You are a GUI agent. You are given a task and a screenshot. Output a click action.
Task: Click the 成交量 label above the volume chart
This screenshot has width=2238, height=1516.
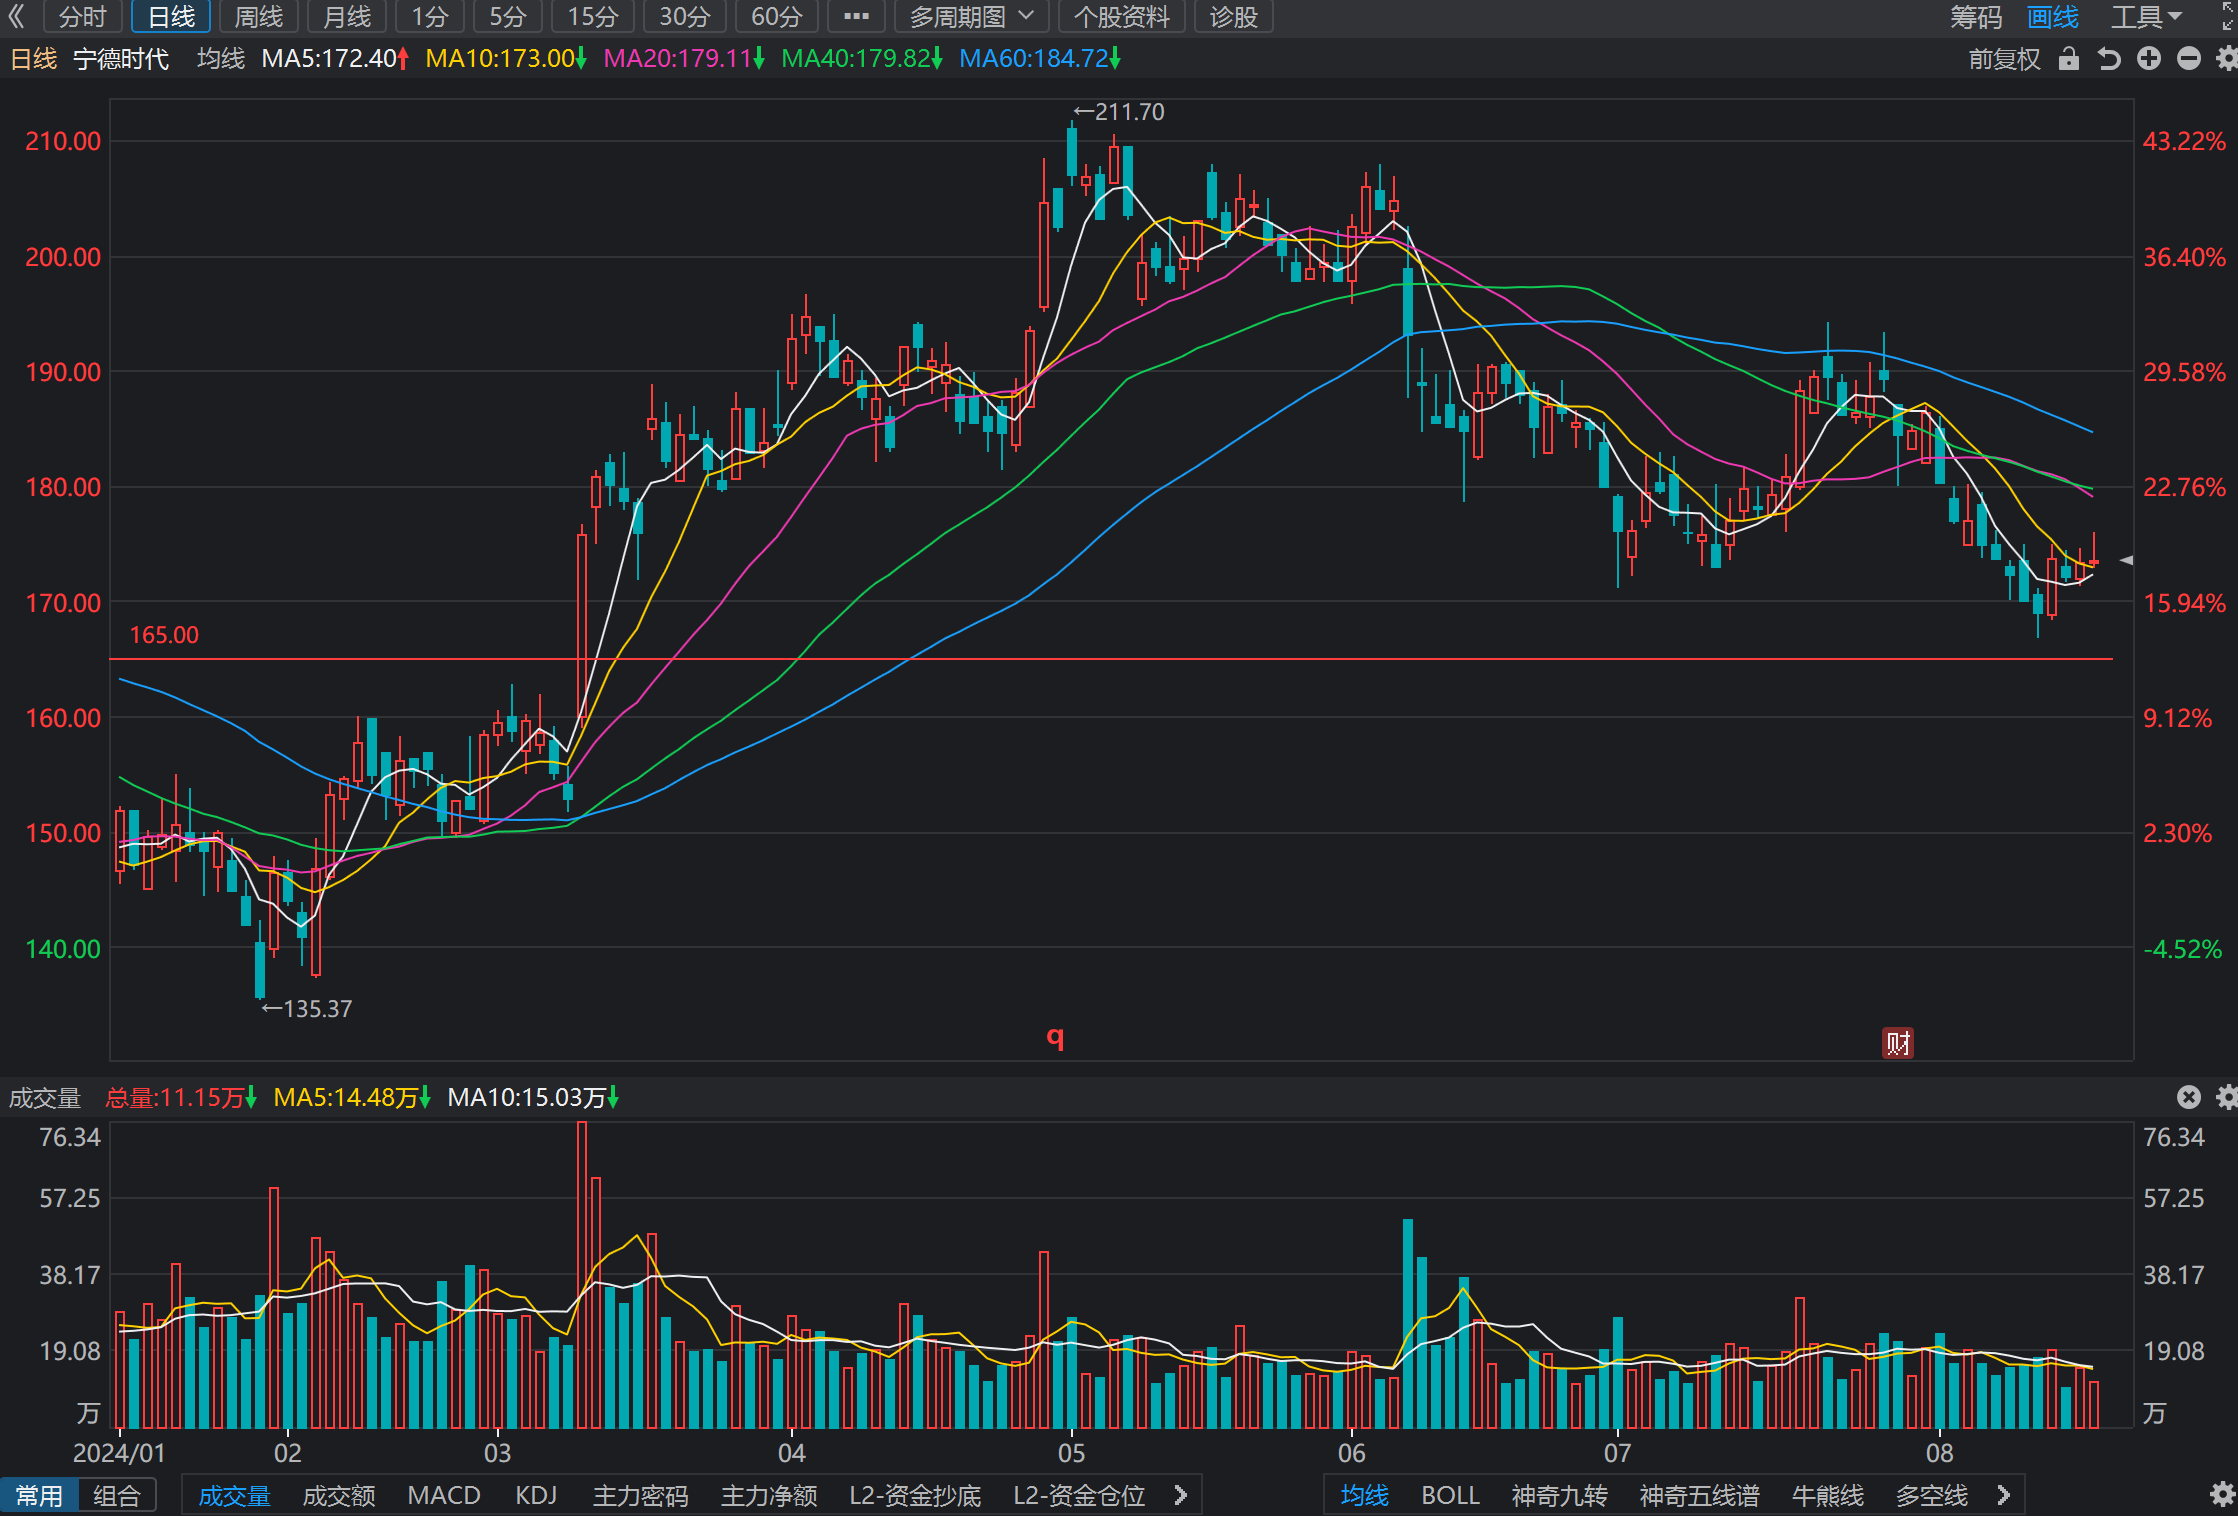point(45,1097)
